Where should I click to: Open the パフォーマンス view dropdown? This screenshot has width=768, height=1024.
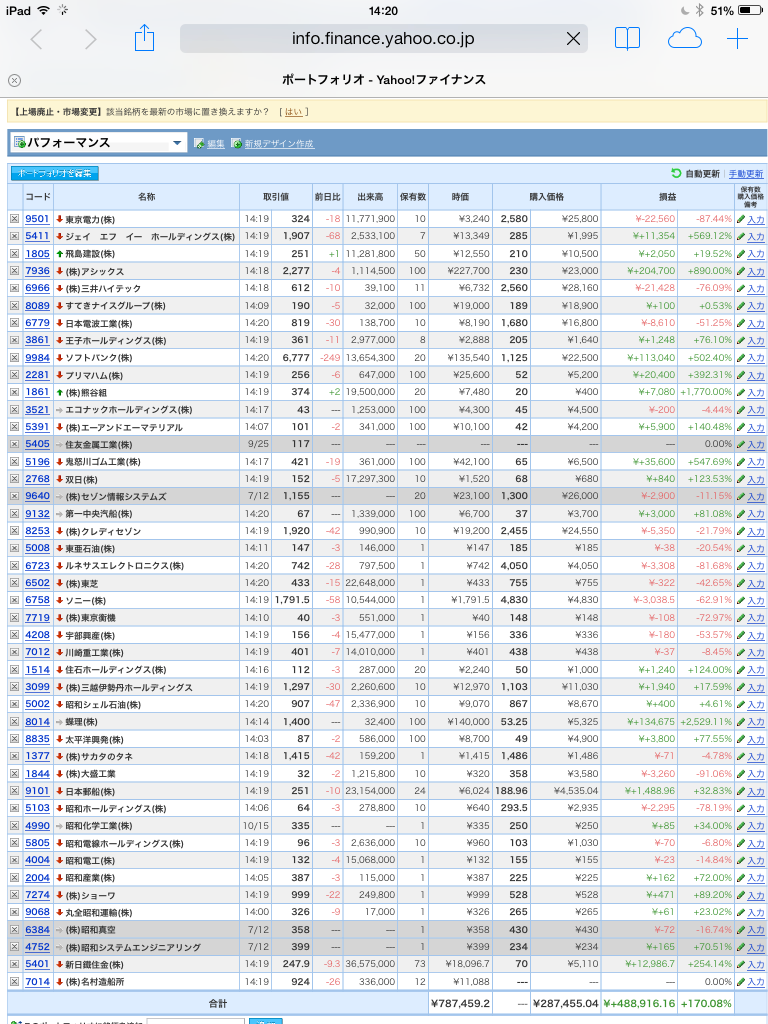tap(99, 142)
